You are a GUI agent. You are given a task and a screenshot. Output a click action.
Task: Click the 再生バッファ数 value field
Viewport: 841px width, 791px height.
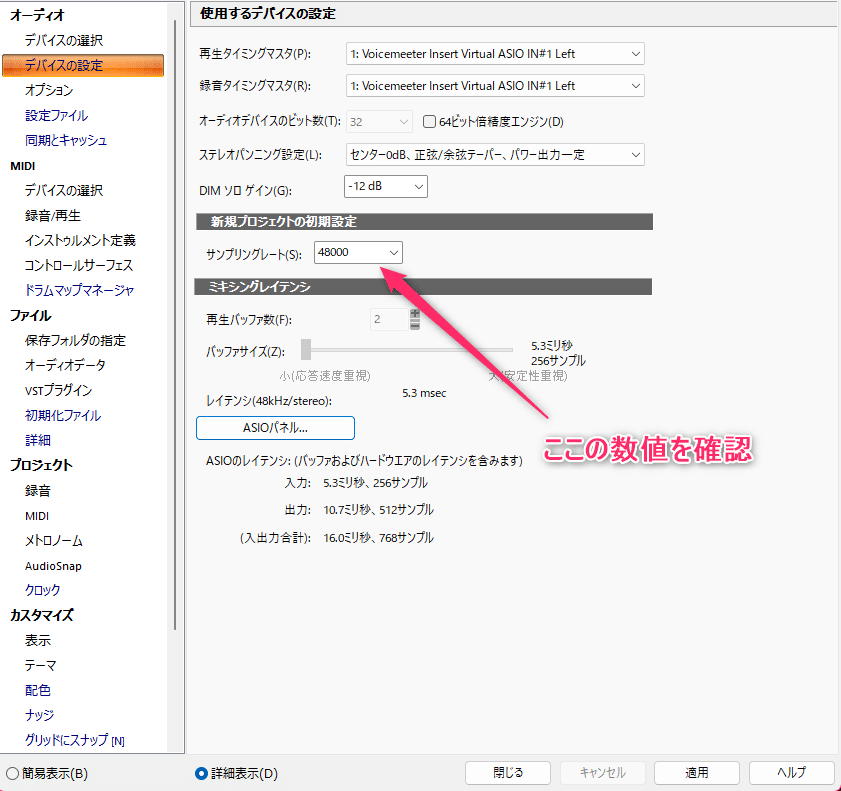click(389, 319)
